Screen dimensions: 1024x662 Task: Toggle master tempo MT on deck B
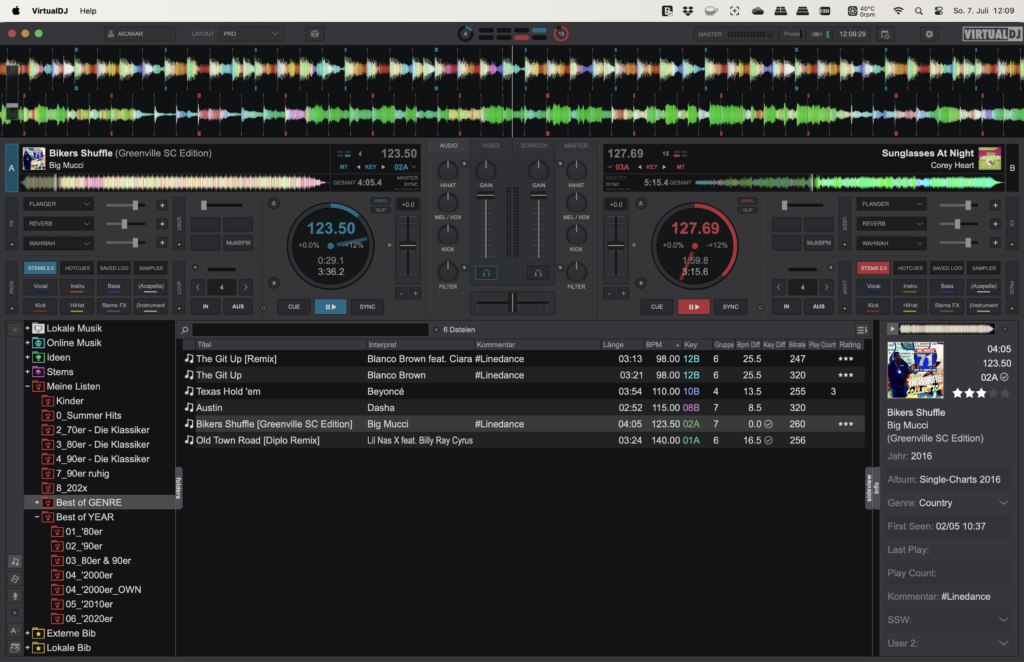[680, 167]
